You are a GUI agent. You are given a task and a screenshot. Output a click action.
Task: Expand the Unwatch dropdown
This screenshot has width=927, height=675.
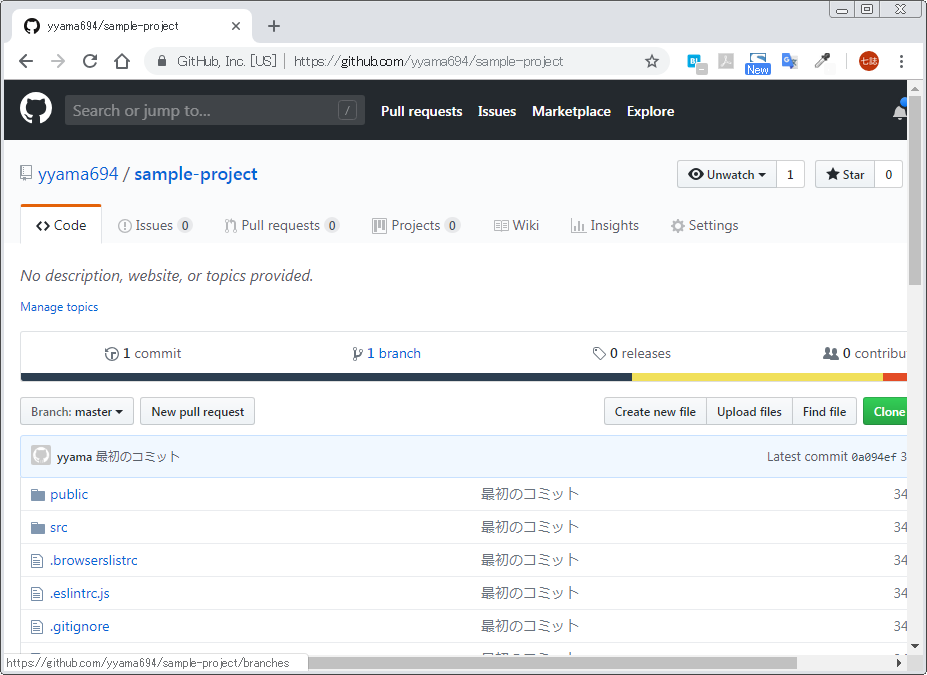coord(727,174)
